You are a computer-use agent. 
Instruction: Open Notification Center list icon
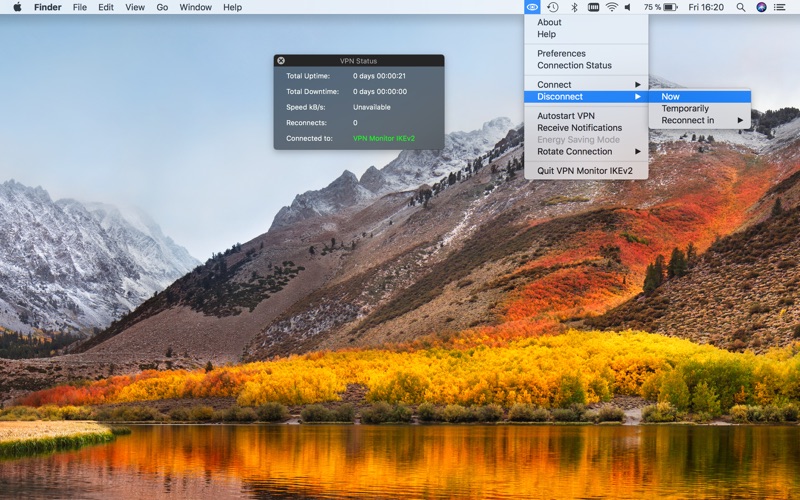[780, 7]
